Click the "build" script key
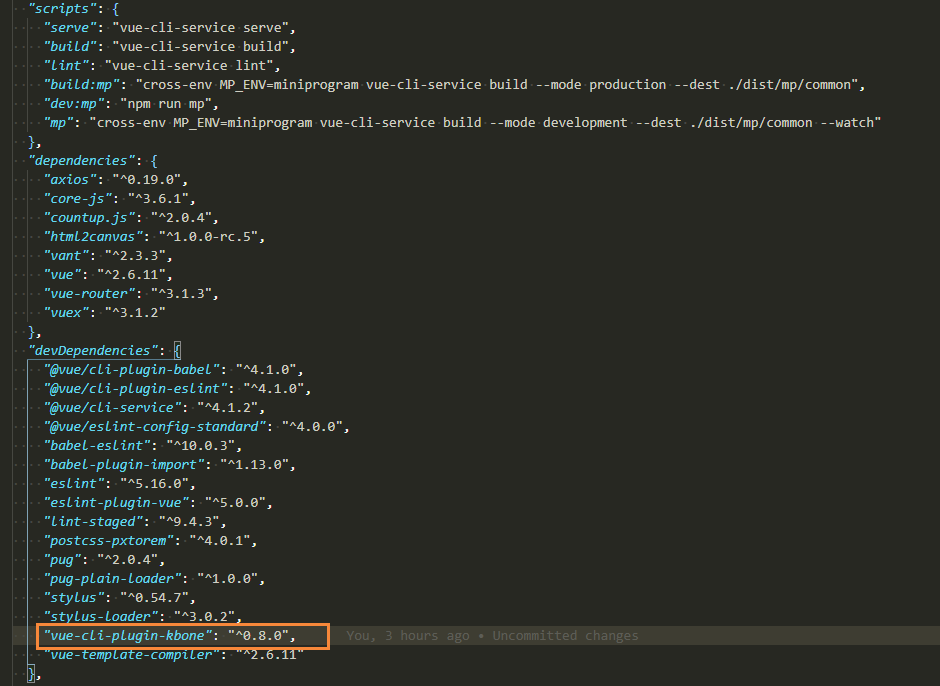The image size is (940, 686). 70,47
